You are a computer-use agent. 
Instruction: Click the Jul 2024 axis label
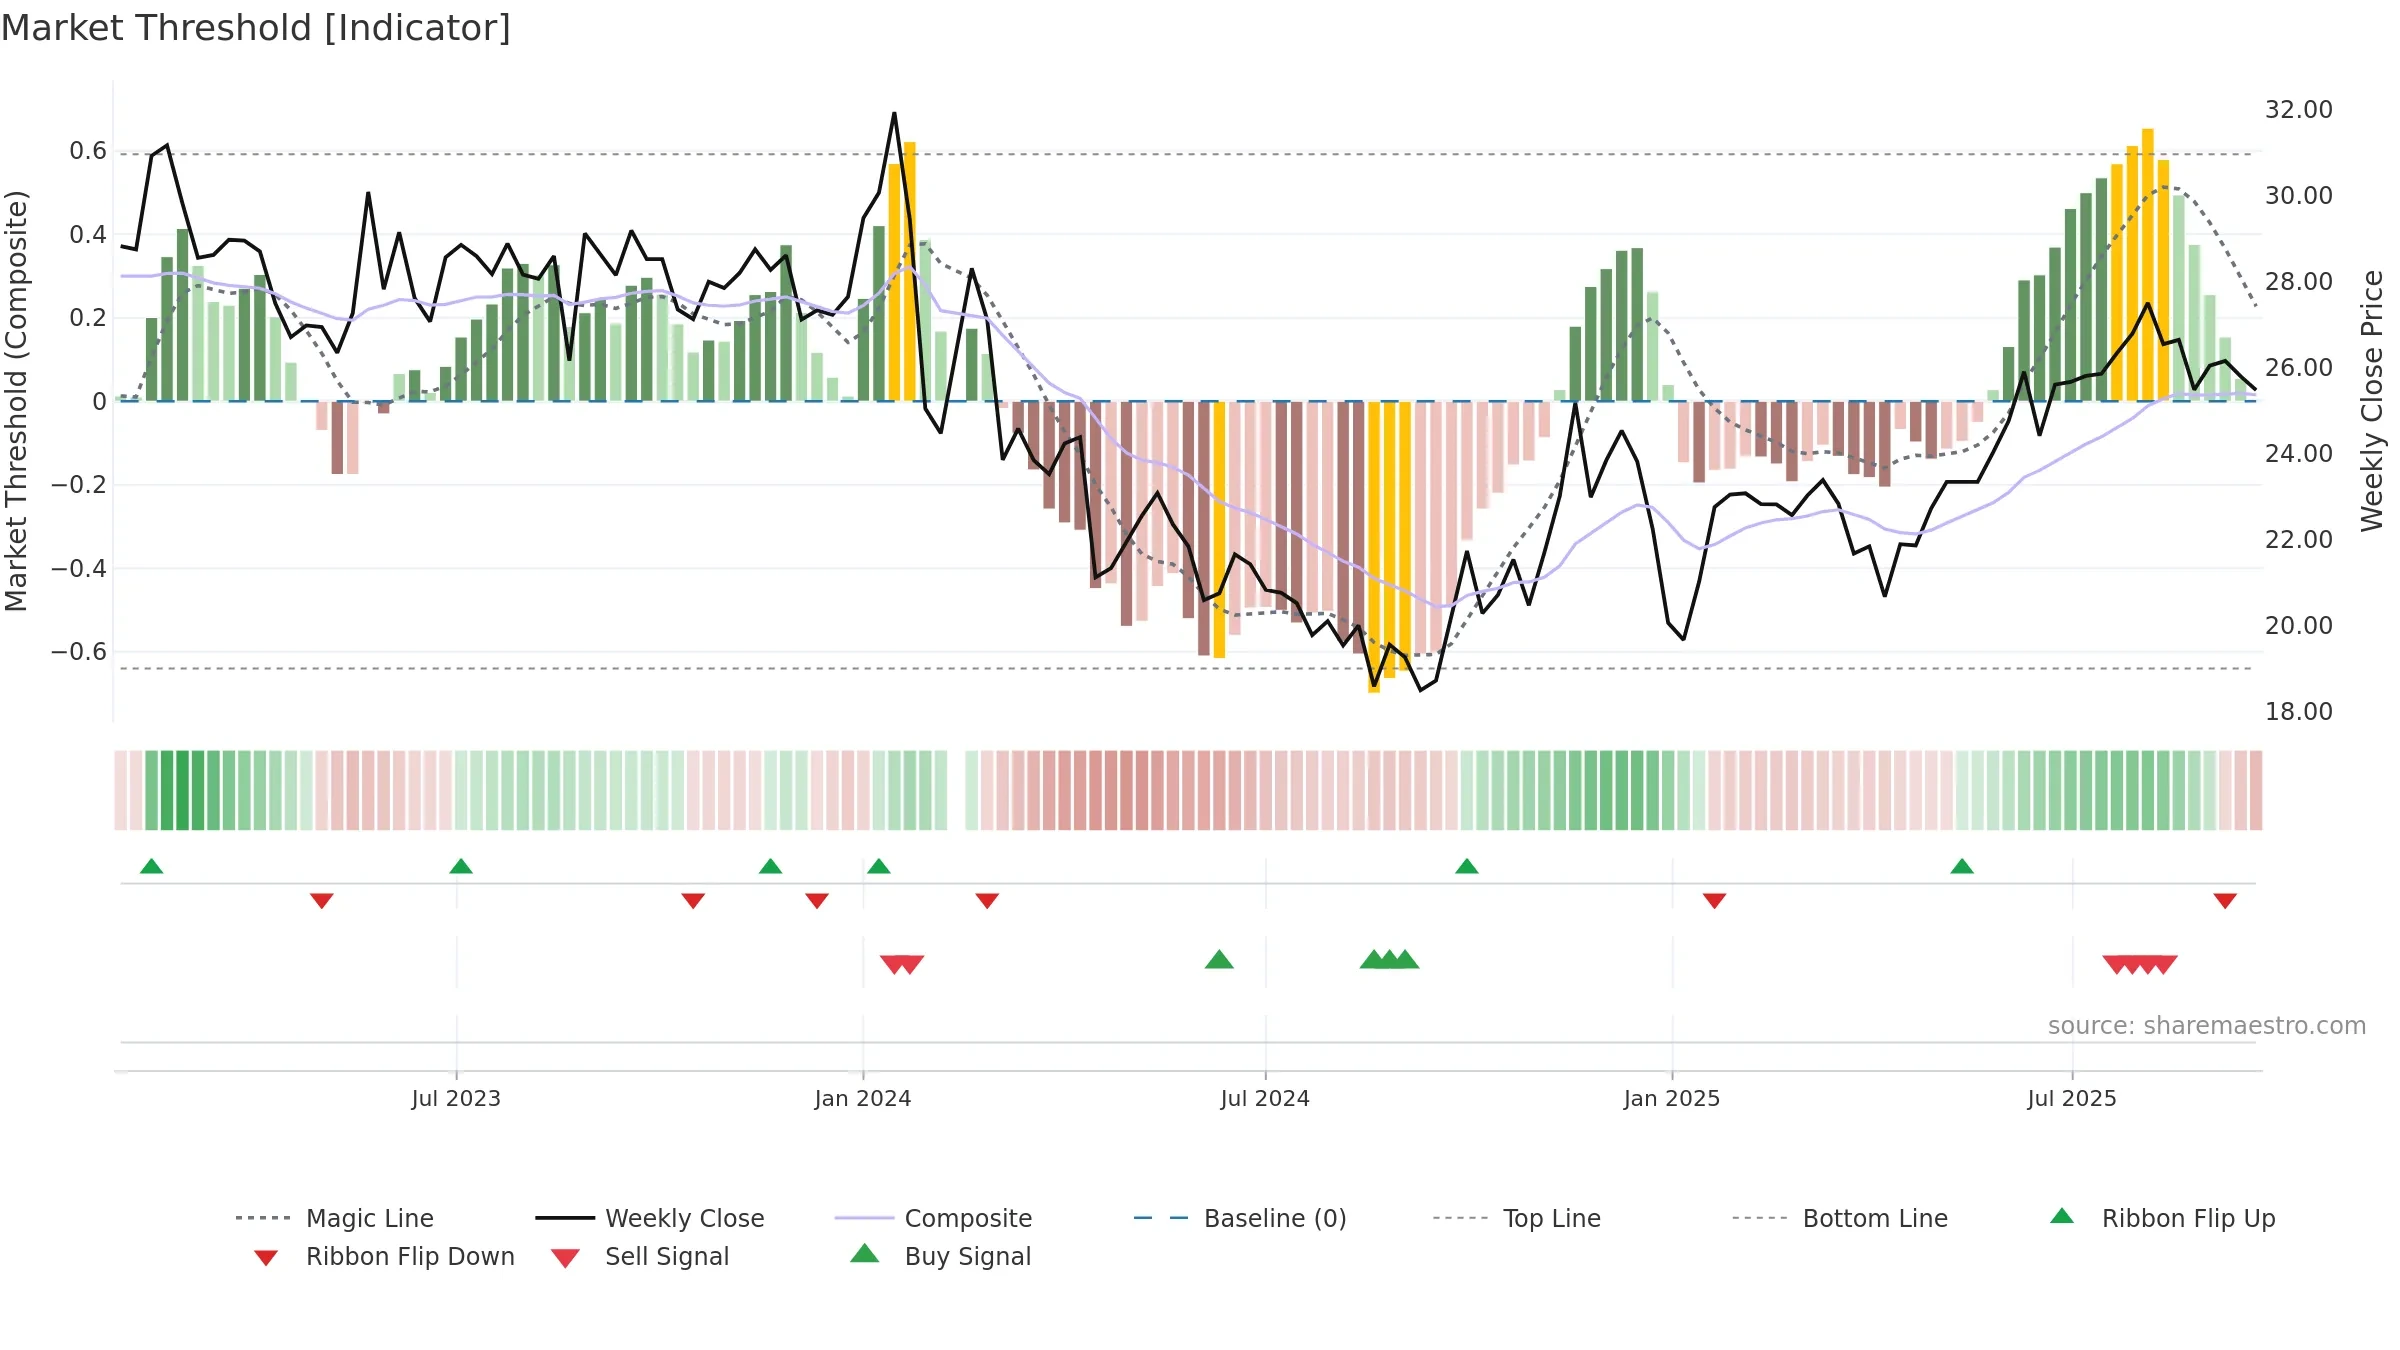point(1265,1098)
